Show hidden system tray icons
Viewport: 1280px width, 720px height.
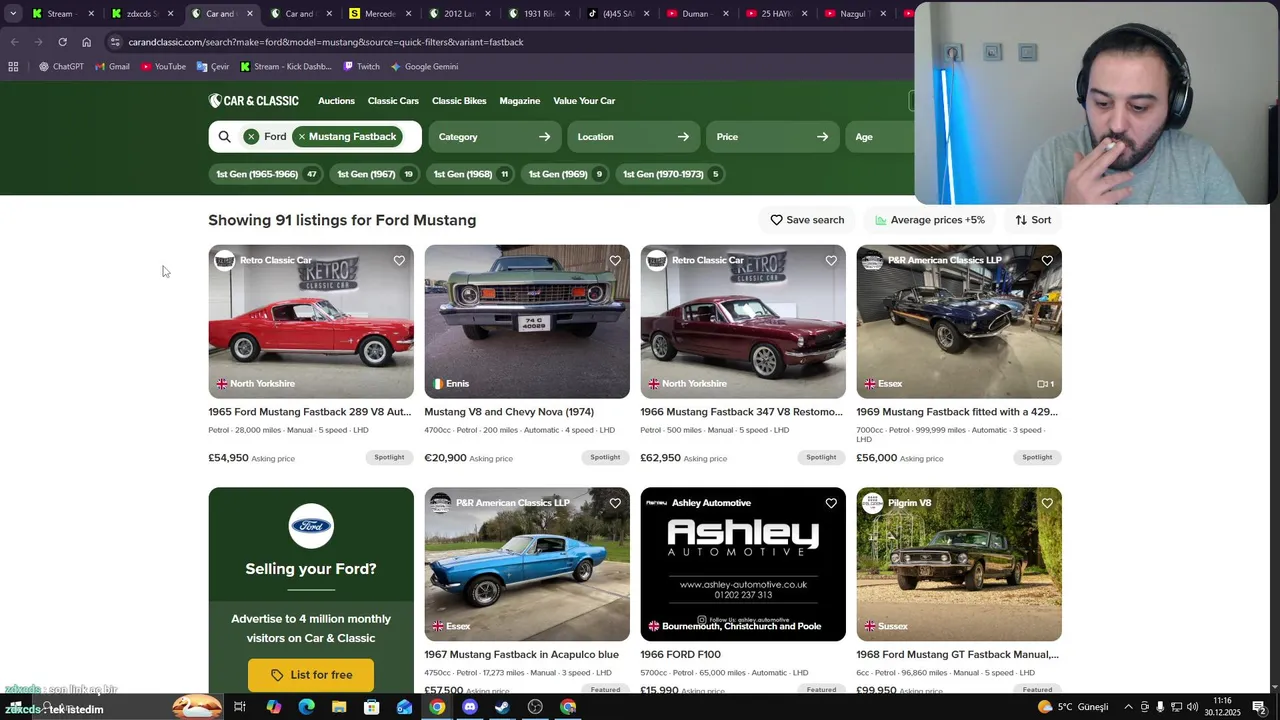click(1128, 707)
